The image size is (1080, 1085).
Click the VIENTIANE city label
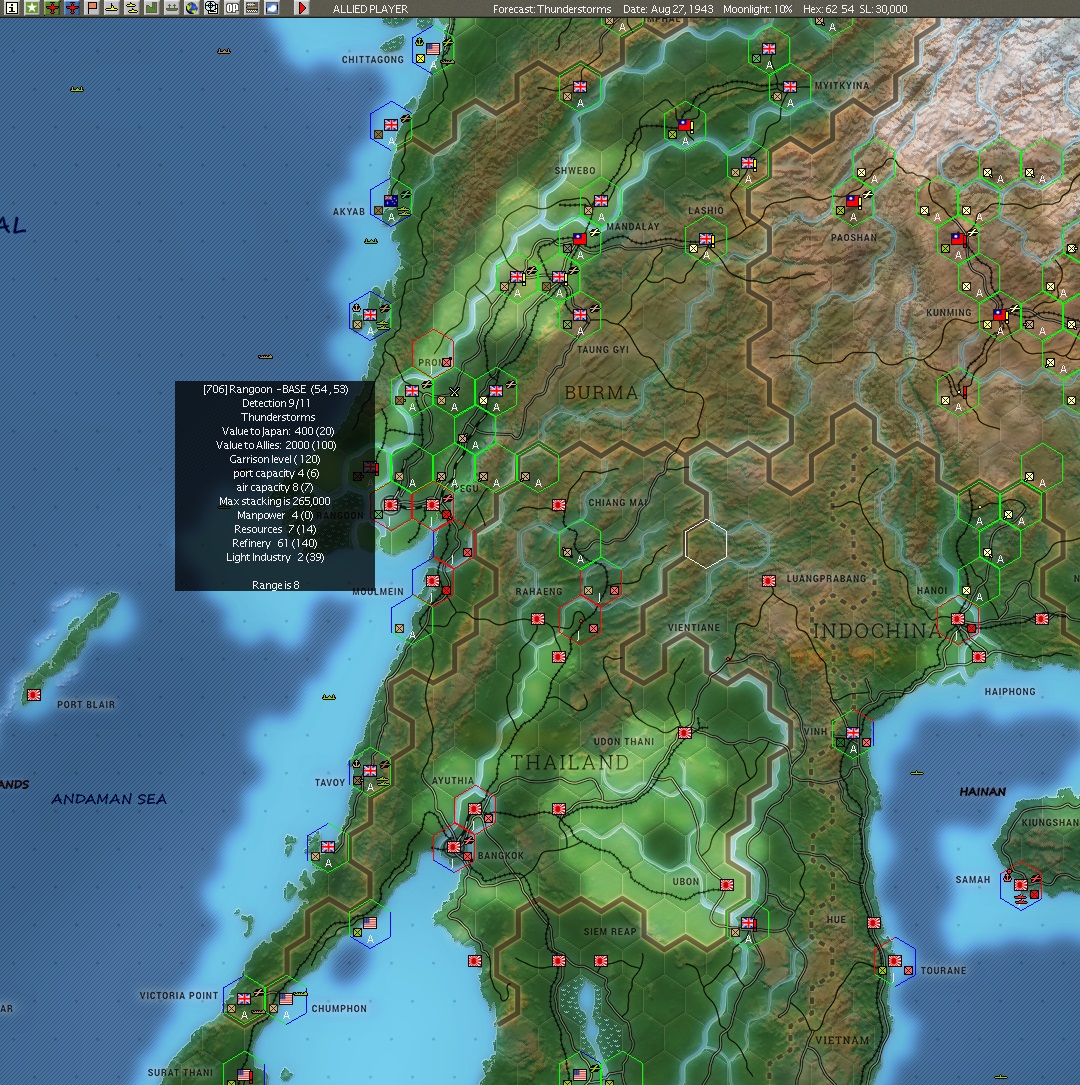pyautogui.click(x=694, y=628)
